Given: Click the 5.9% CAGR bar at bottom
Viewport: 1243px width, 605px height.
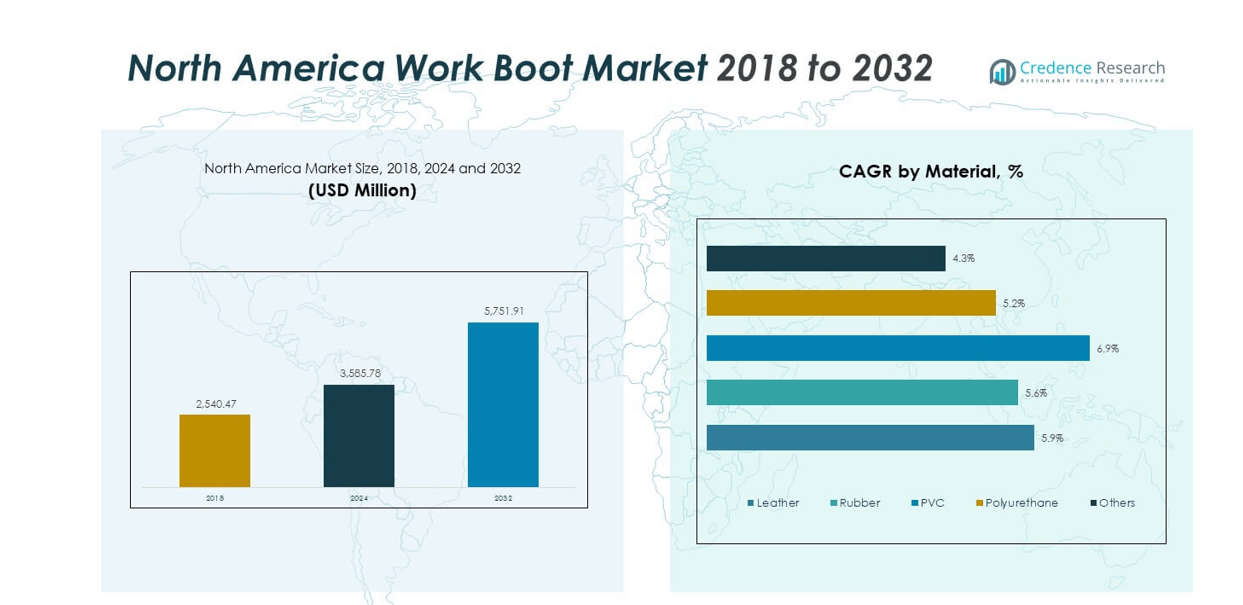Looking at the screenshot, I should [869, 438].
